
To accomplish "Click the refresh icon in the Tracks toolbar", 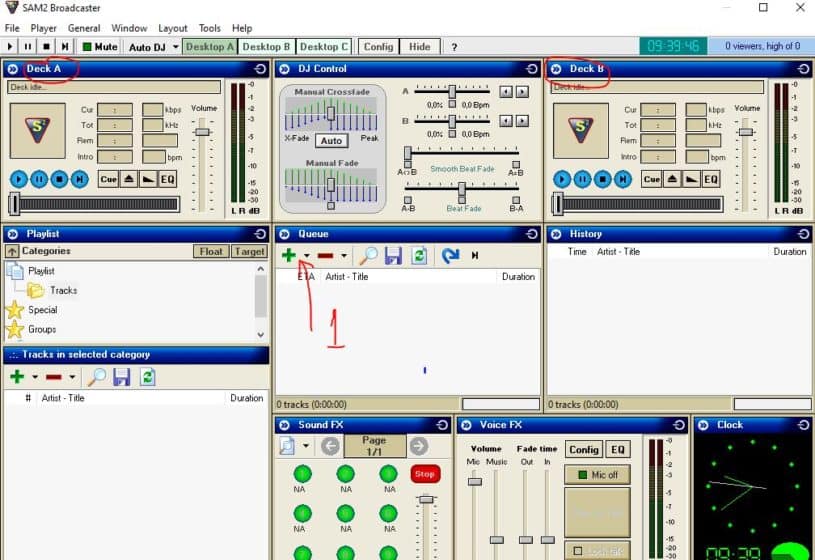I will click(148, 377).
